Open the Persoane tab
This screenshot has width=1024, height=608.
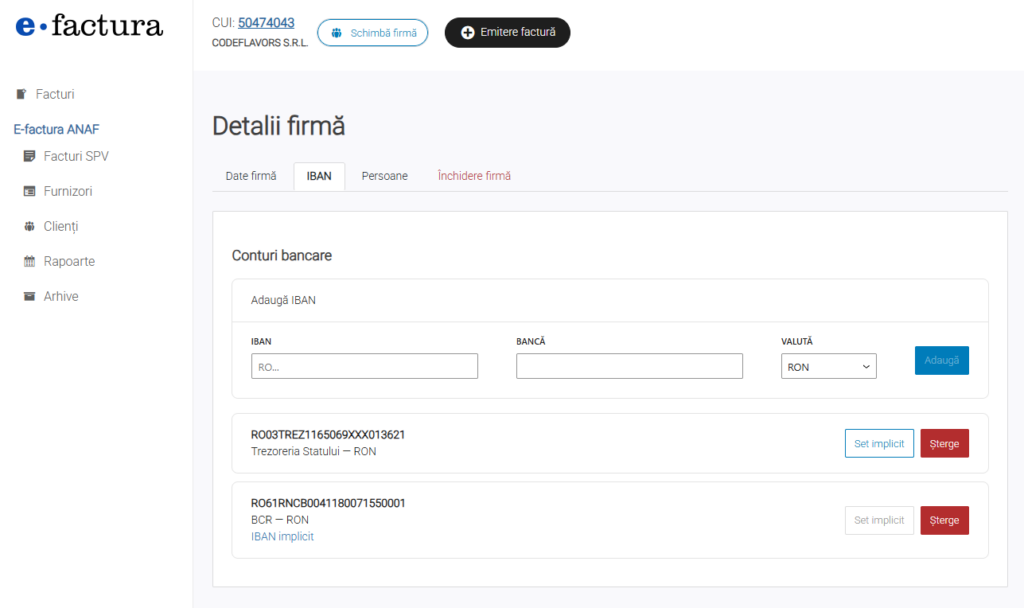pos(384,176)
